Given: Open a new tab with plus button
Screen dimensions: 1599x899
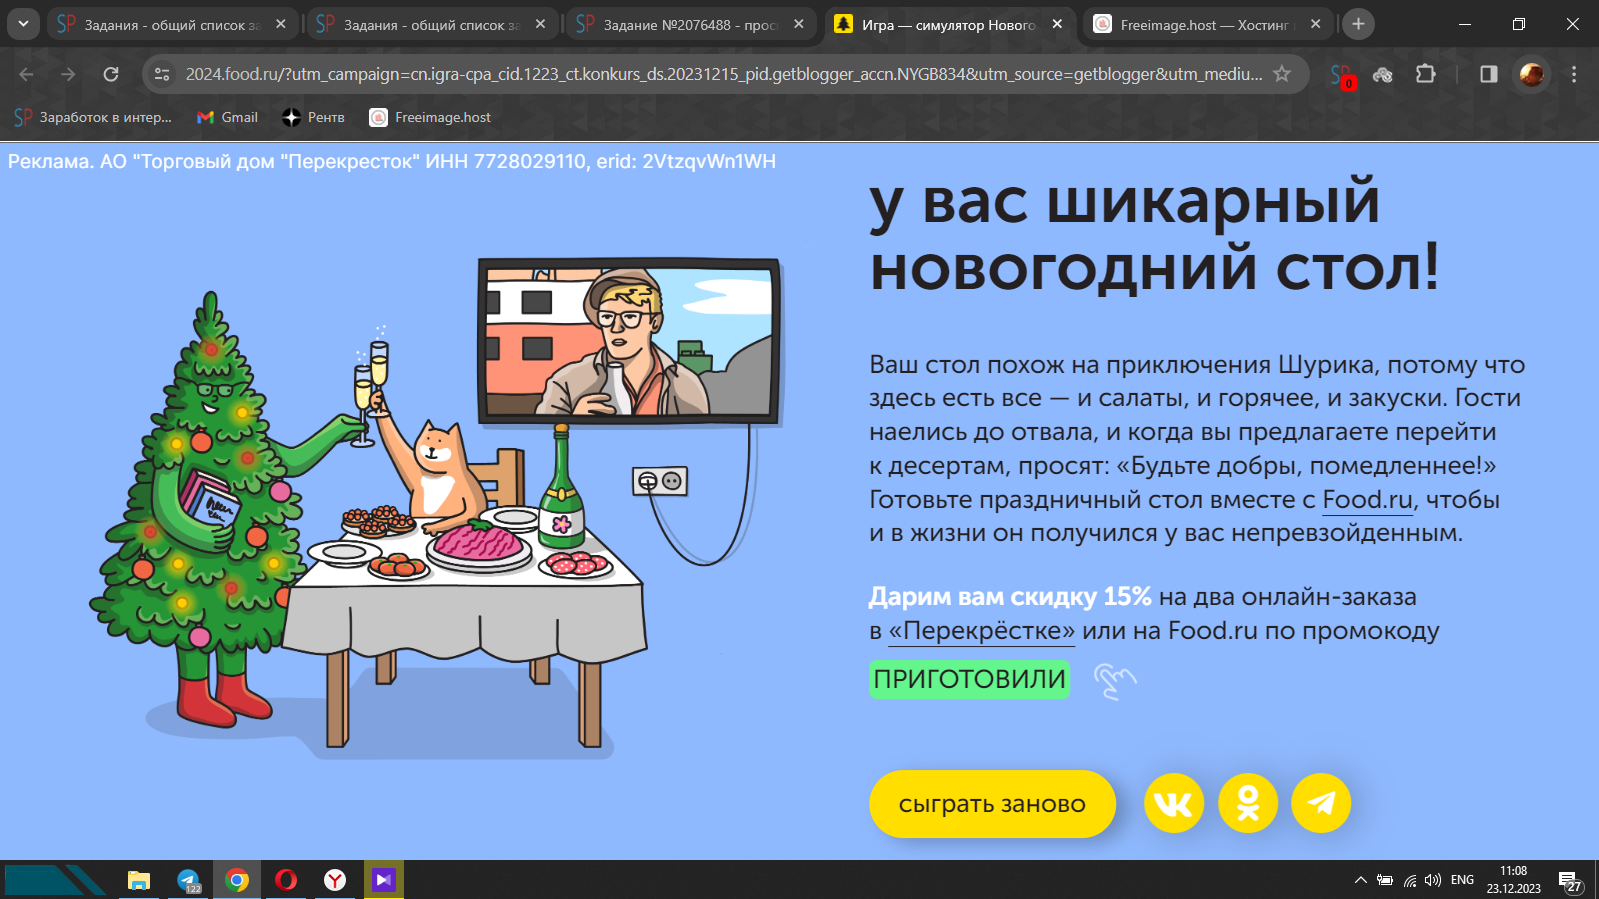Looking at the screenshot, I should (x=1358, y=24).
